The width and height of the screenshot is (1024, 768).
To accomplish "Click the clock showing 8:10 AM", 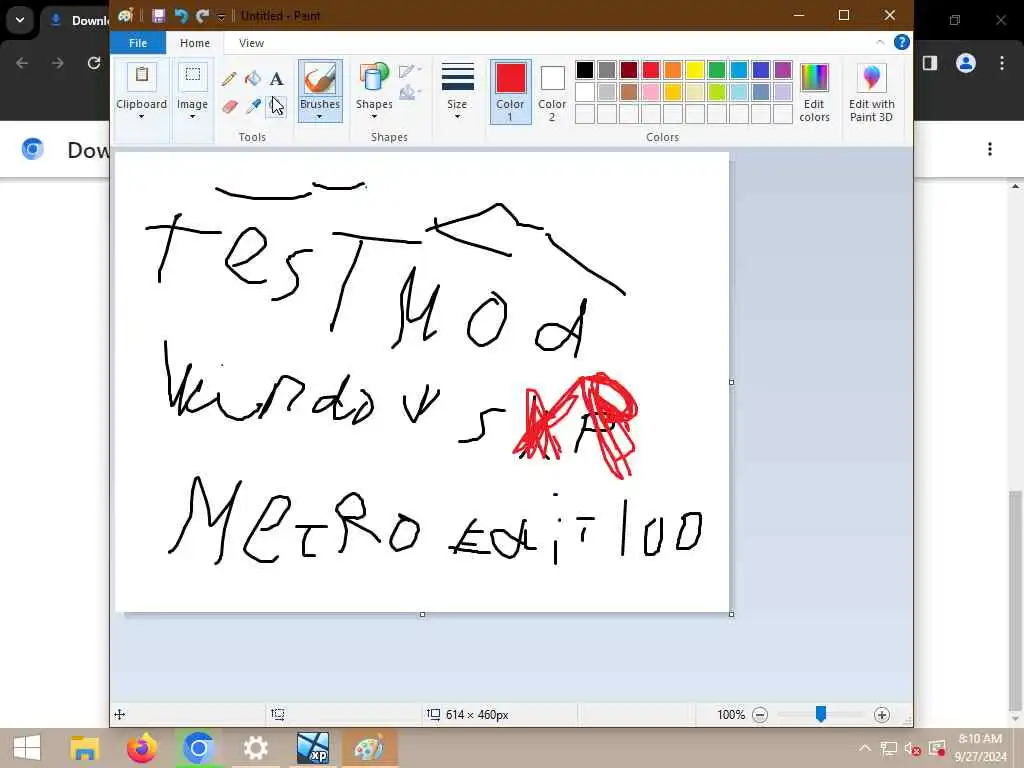I will (980, 739).
